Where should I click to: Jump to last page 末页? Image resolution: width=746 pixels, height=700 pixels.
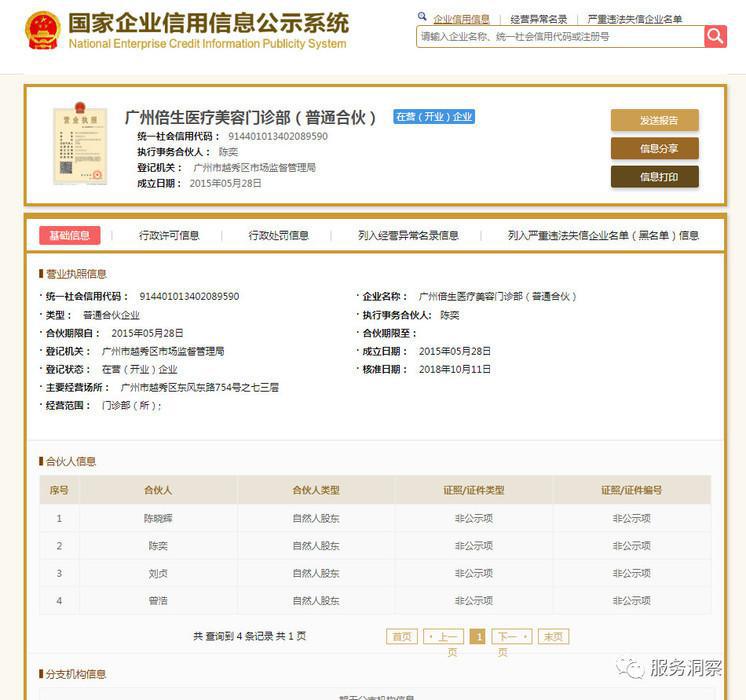pos(553,636)
